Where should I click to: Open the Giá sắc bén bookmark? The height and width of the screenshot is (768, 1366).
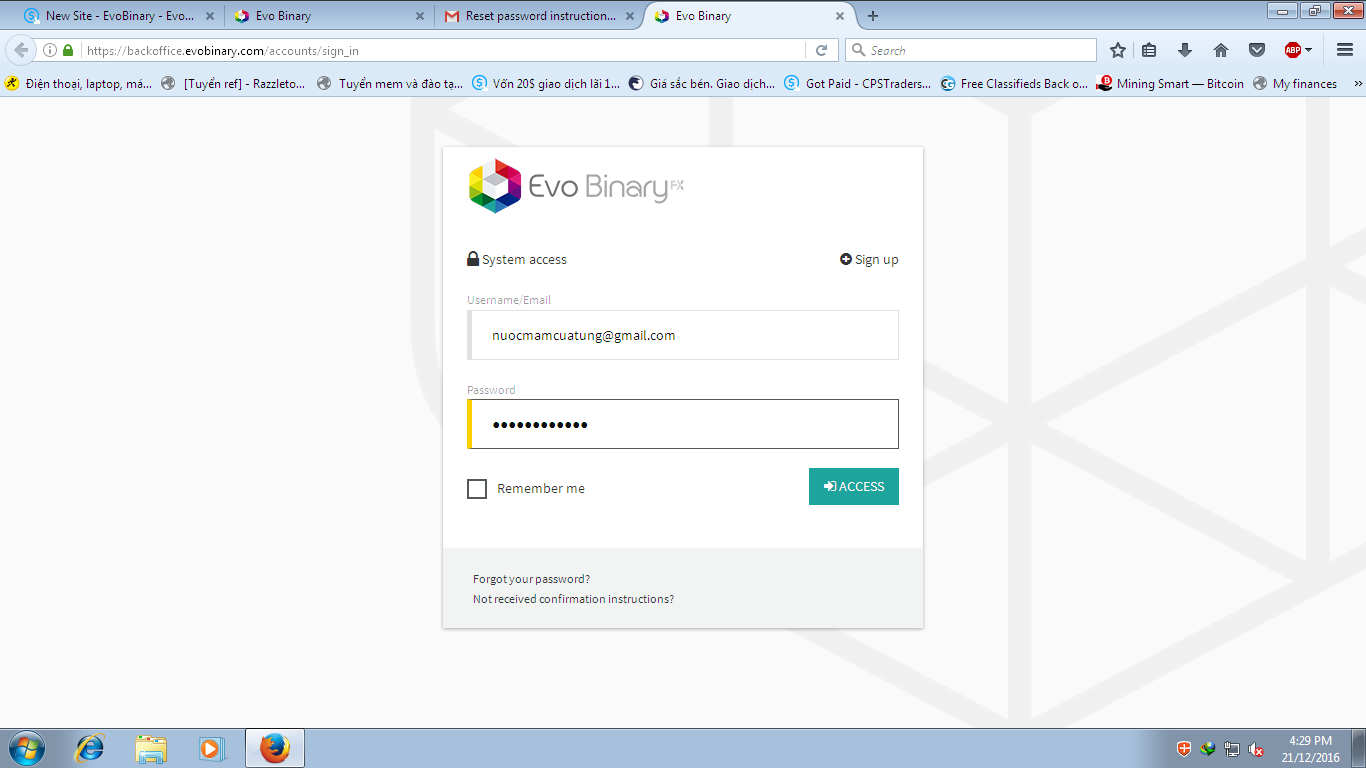[x=701, y=84]
